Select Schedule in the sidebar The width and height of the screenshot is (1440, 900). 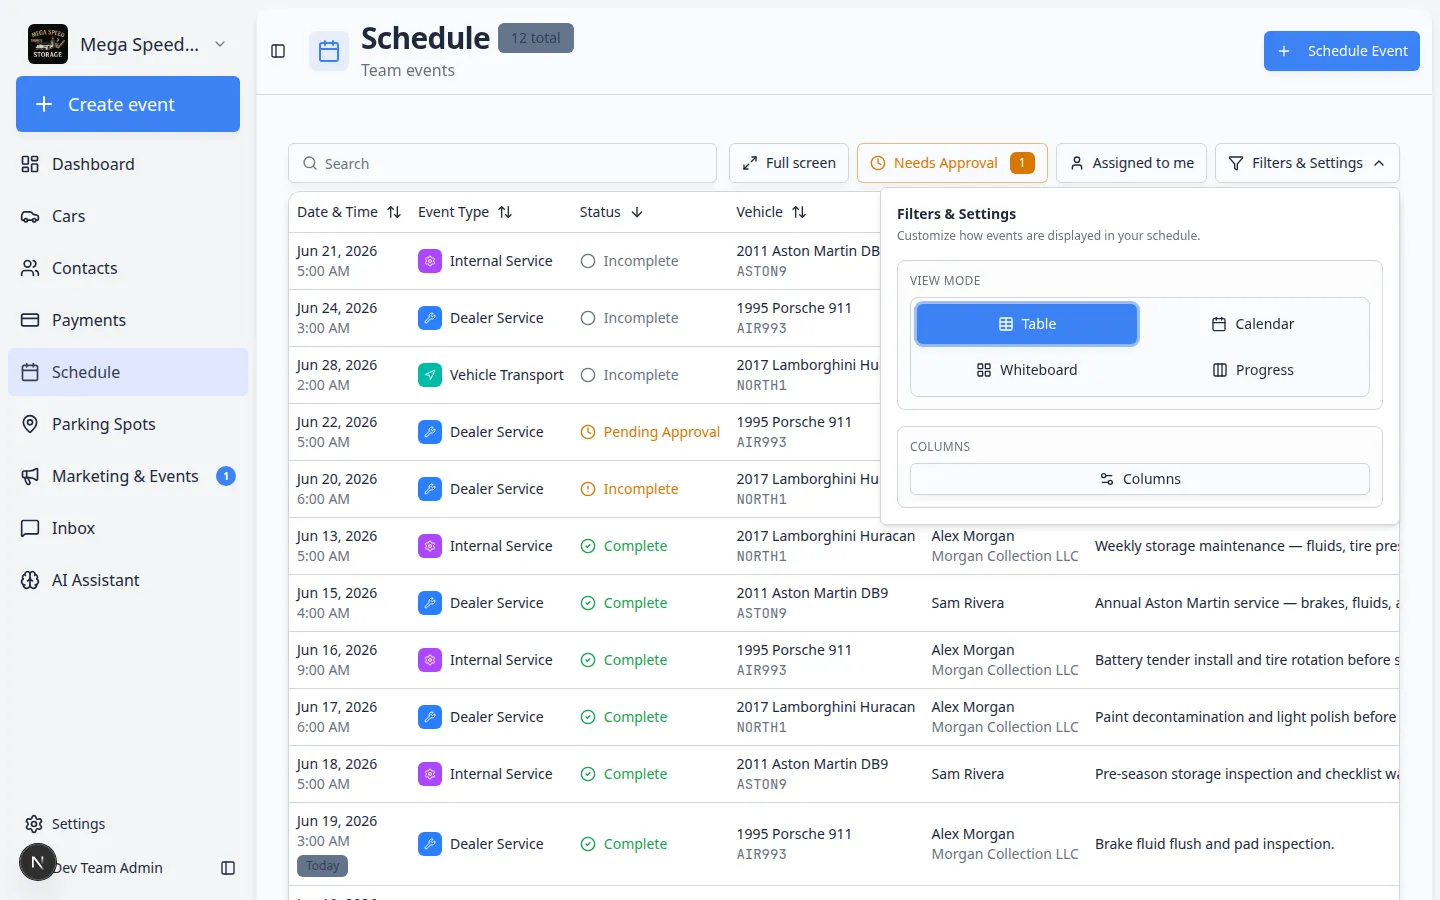[128, 372]
